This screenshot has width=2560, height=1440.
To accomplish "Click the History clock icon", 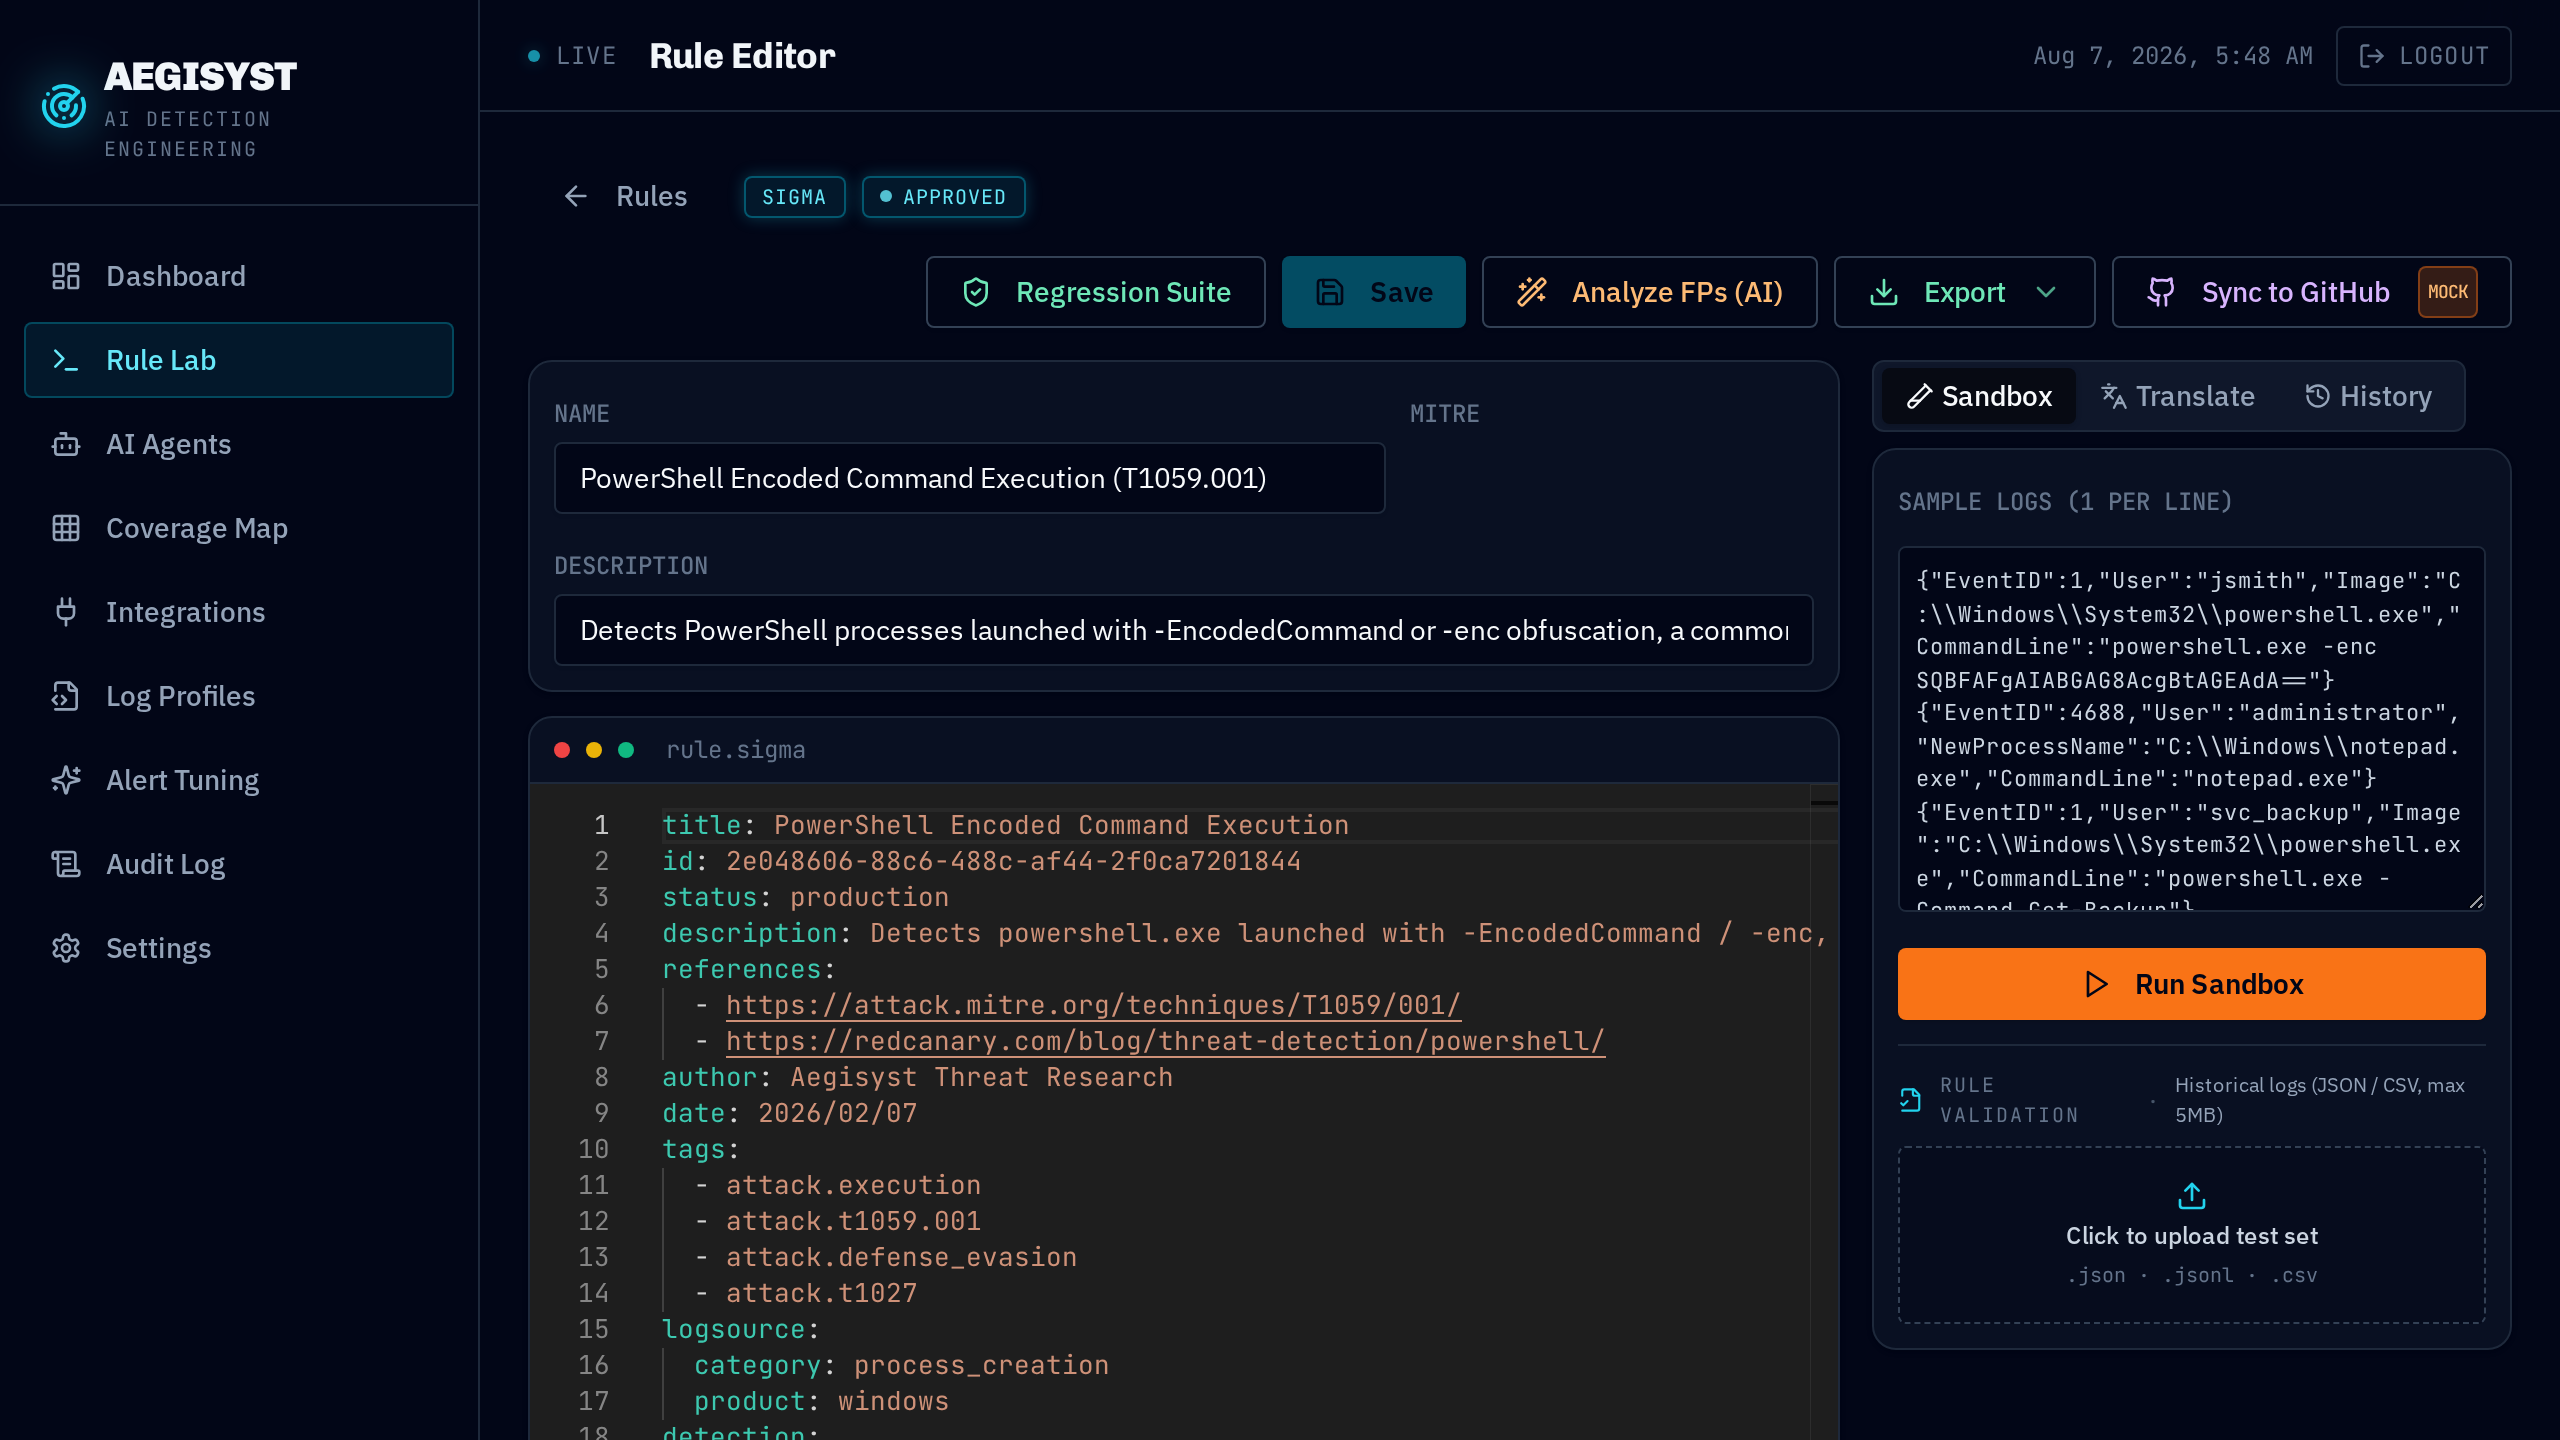I will click(2317, 396).
